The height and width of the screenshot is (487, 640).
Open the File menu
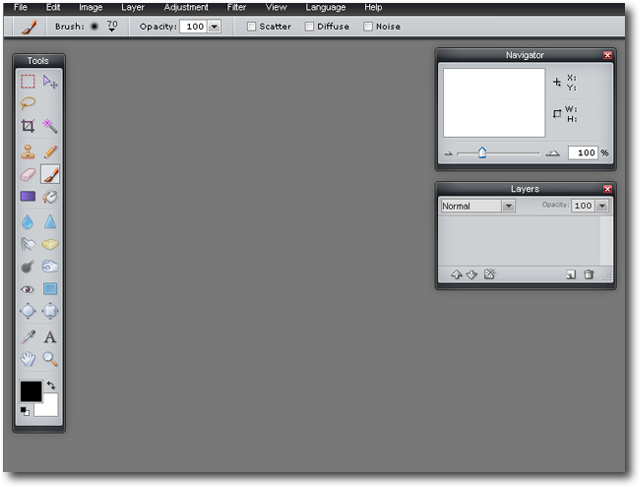pos(20,7)
